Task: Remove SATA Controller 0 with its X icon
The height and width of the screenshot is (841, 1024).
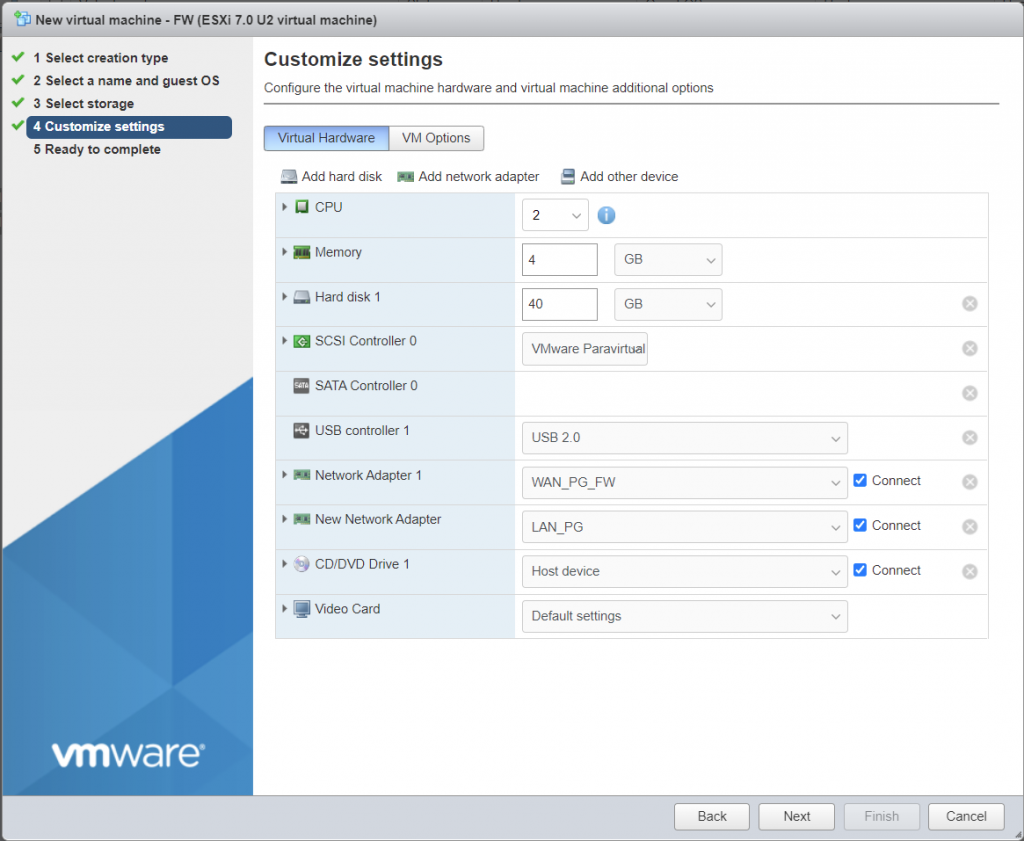Action: 970,393
